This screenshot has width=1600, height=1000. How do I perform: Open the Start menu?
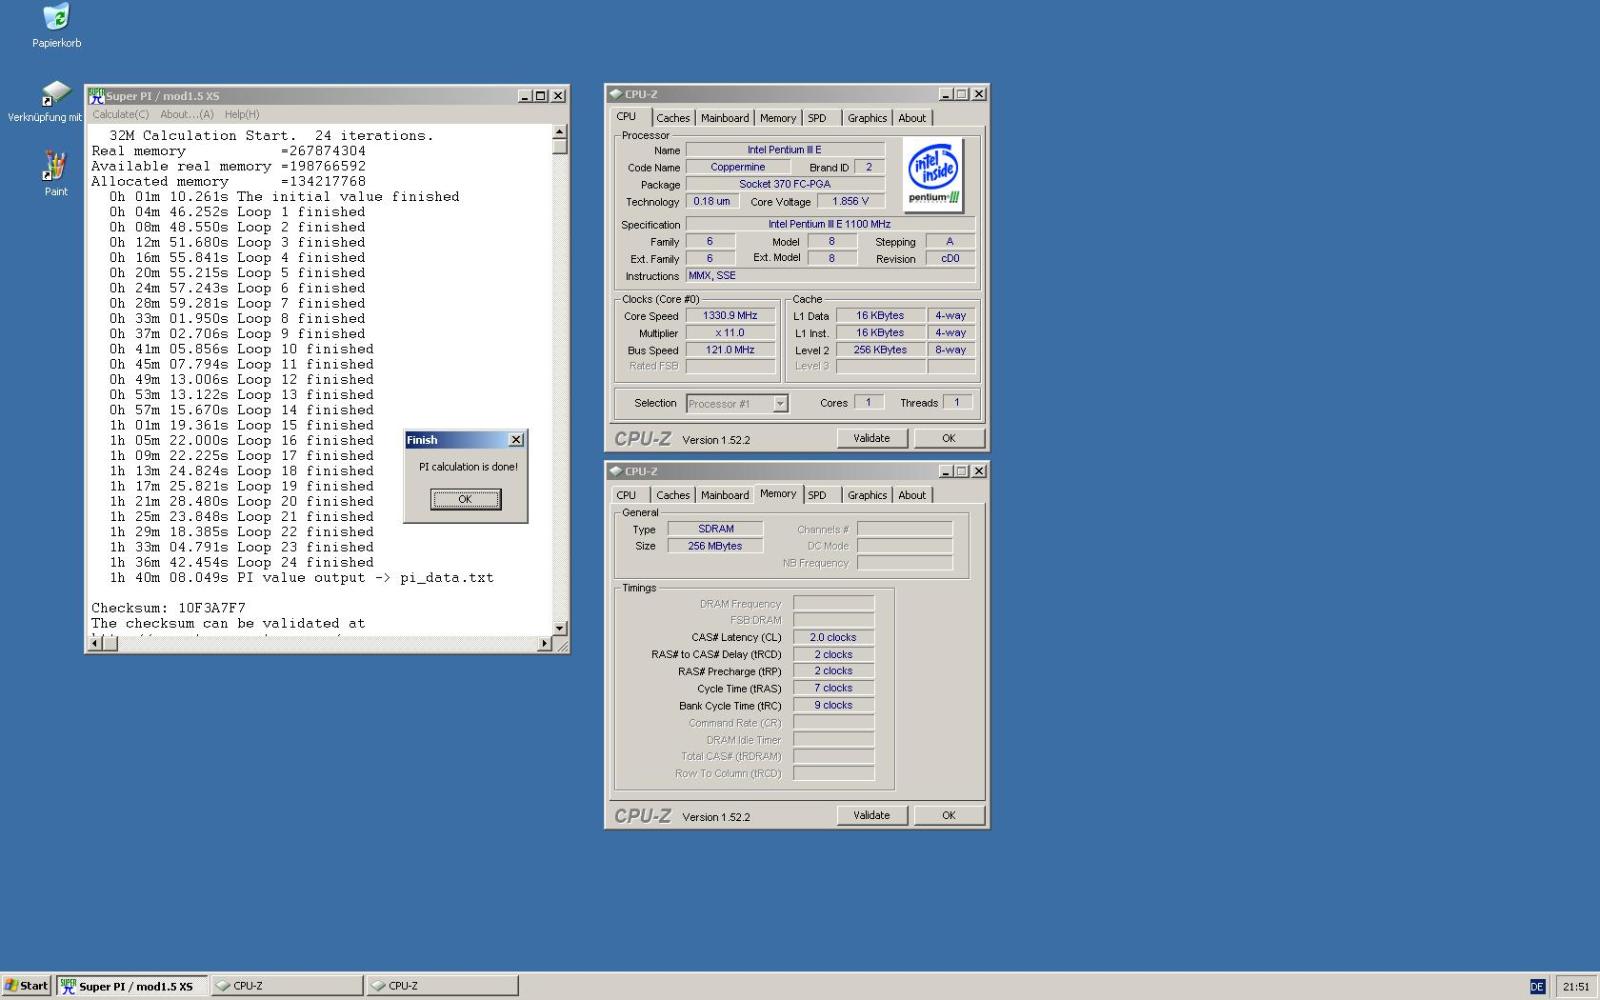26,986
